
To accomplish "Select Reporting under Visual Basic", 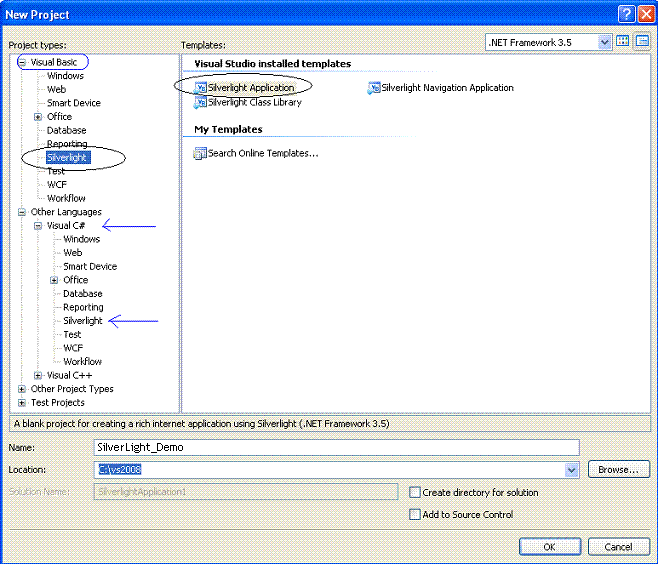I will pyautogui.click(x=67, y=144).
